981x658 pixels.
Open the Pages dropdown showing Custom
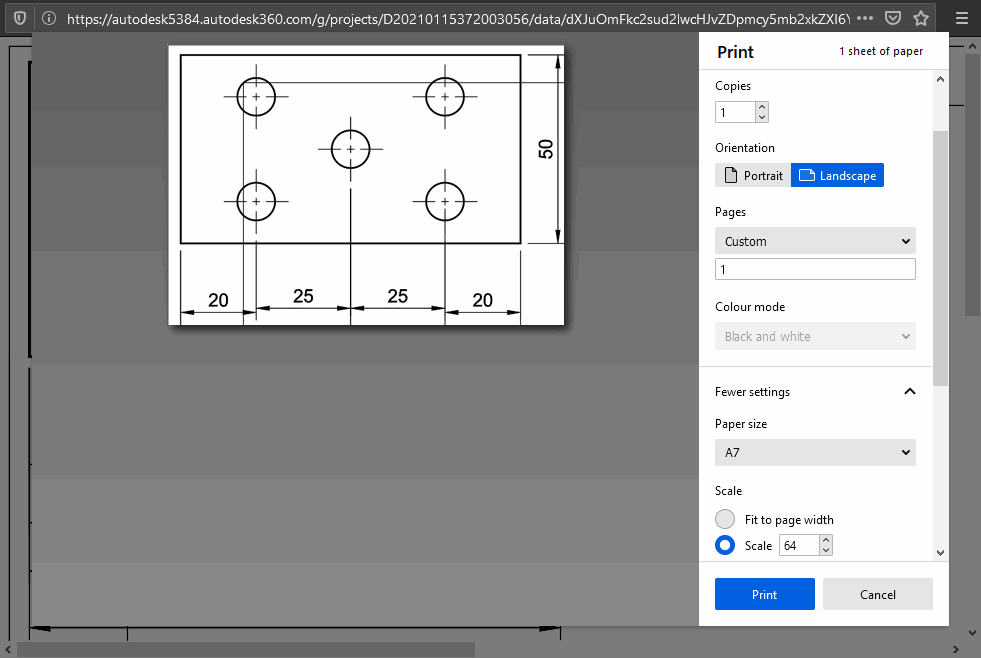(815, 241)
